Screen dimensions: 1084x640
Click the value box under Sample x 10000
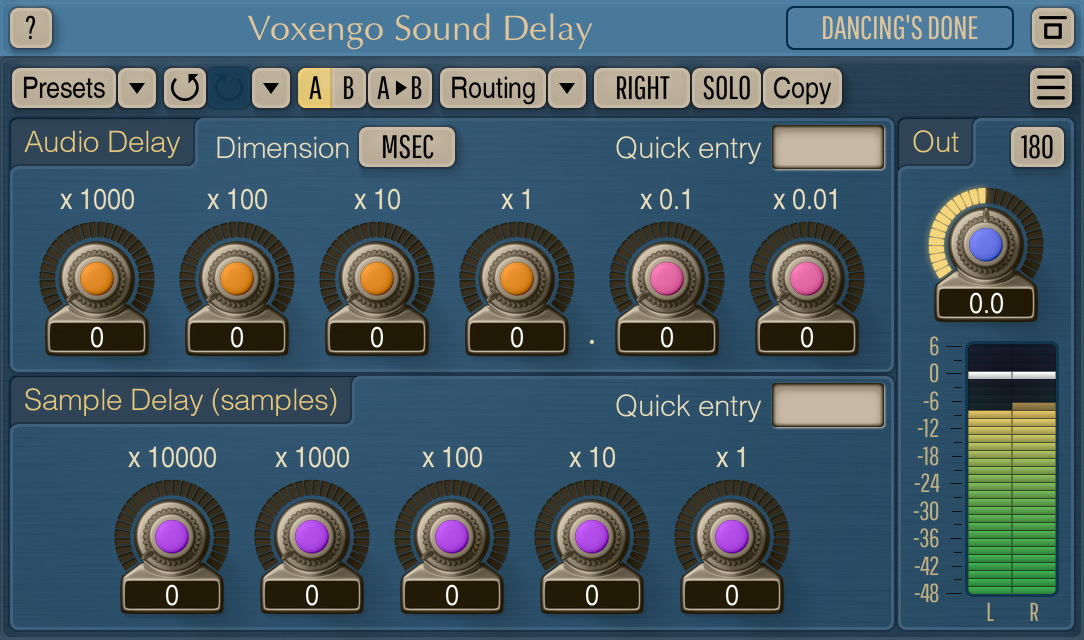pos(172,596)
